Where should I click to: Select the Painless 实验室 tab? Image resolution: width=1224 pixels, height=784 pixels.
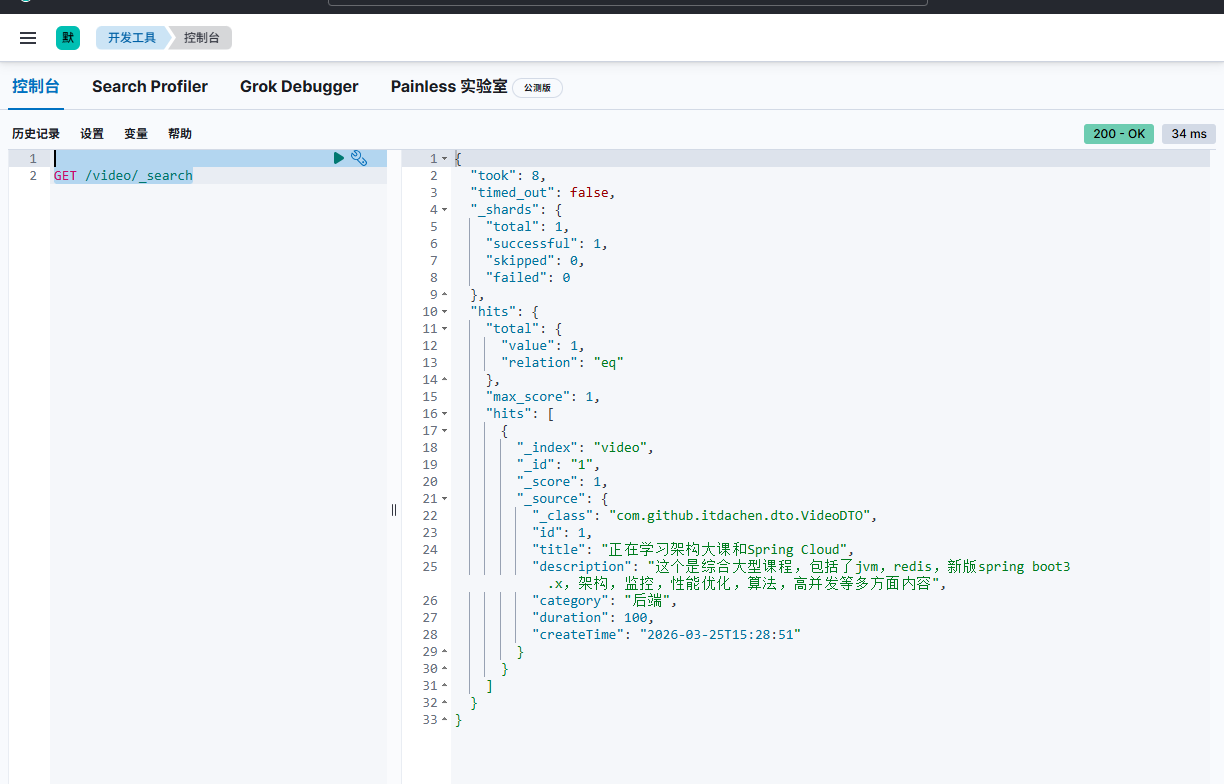(449, 87)
